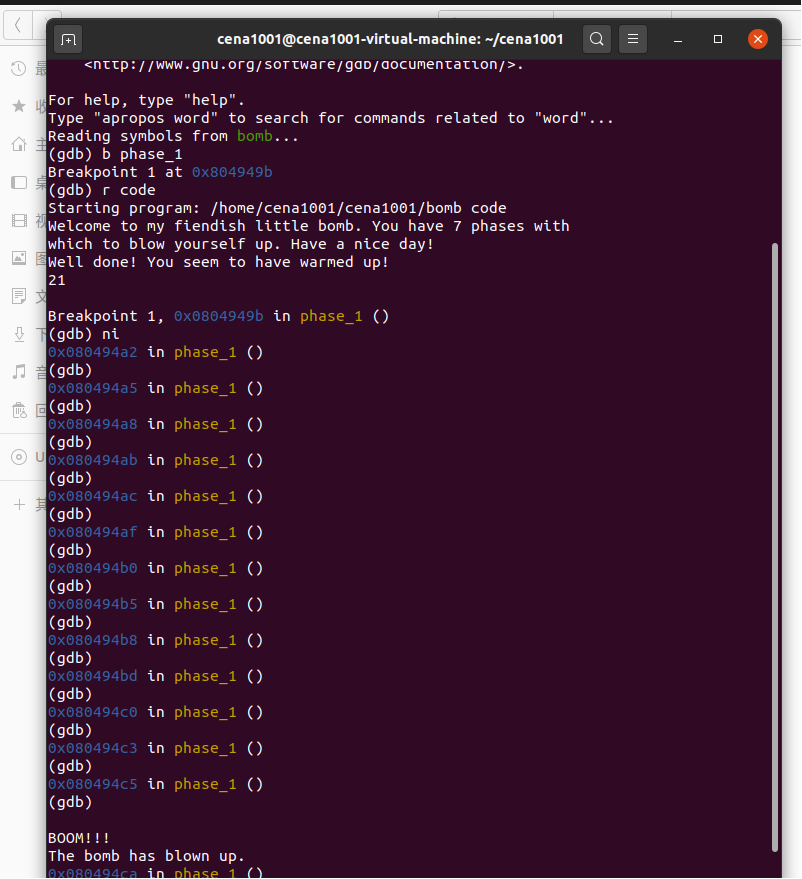
Task: Click the 0x080494ac address line
Action: click(155, 496)
